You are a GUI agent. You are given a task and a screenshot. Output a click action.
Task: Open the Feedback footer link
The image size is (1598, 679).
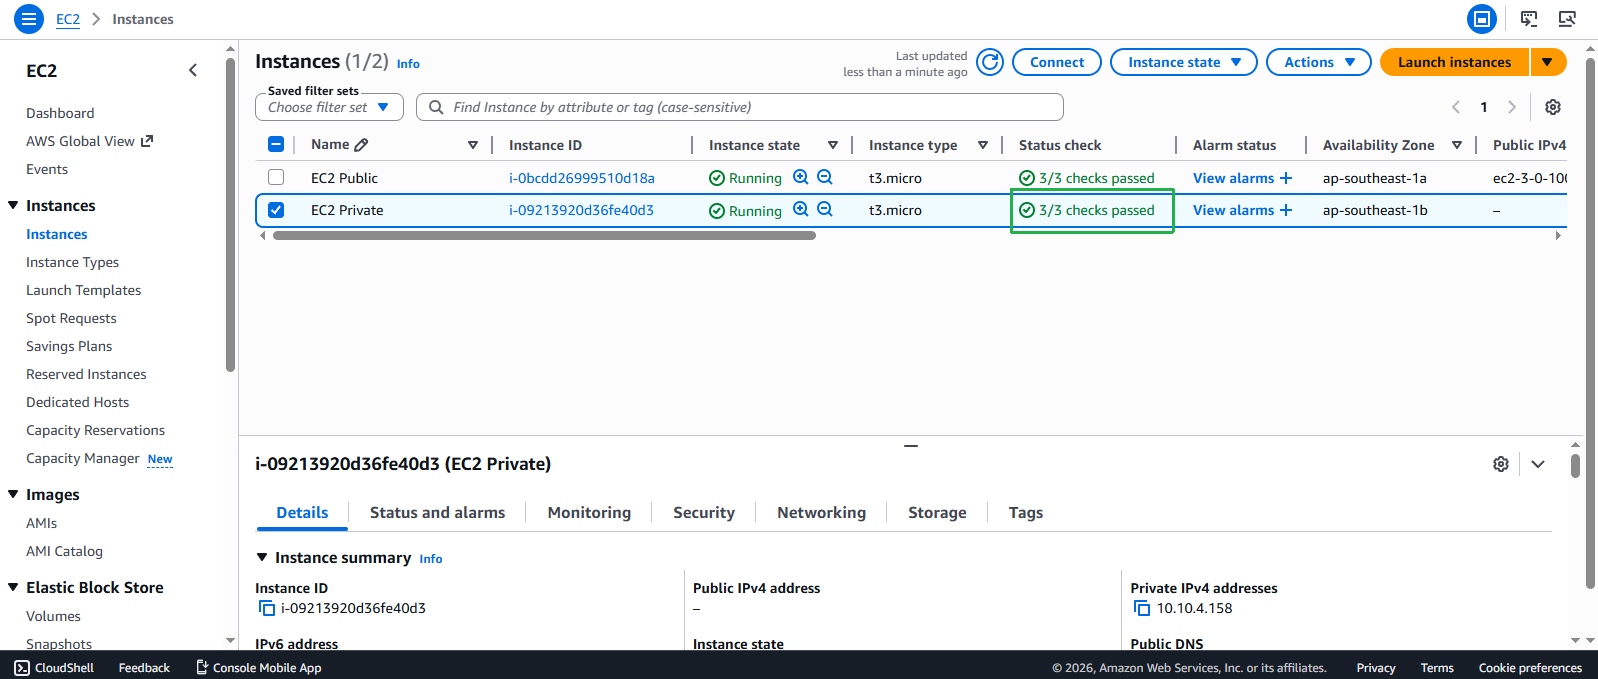coord(144,668)
